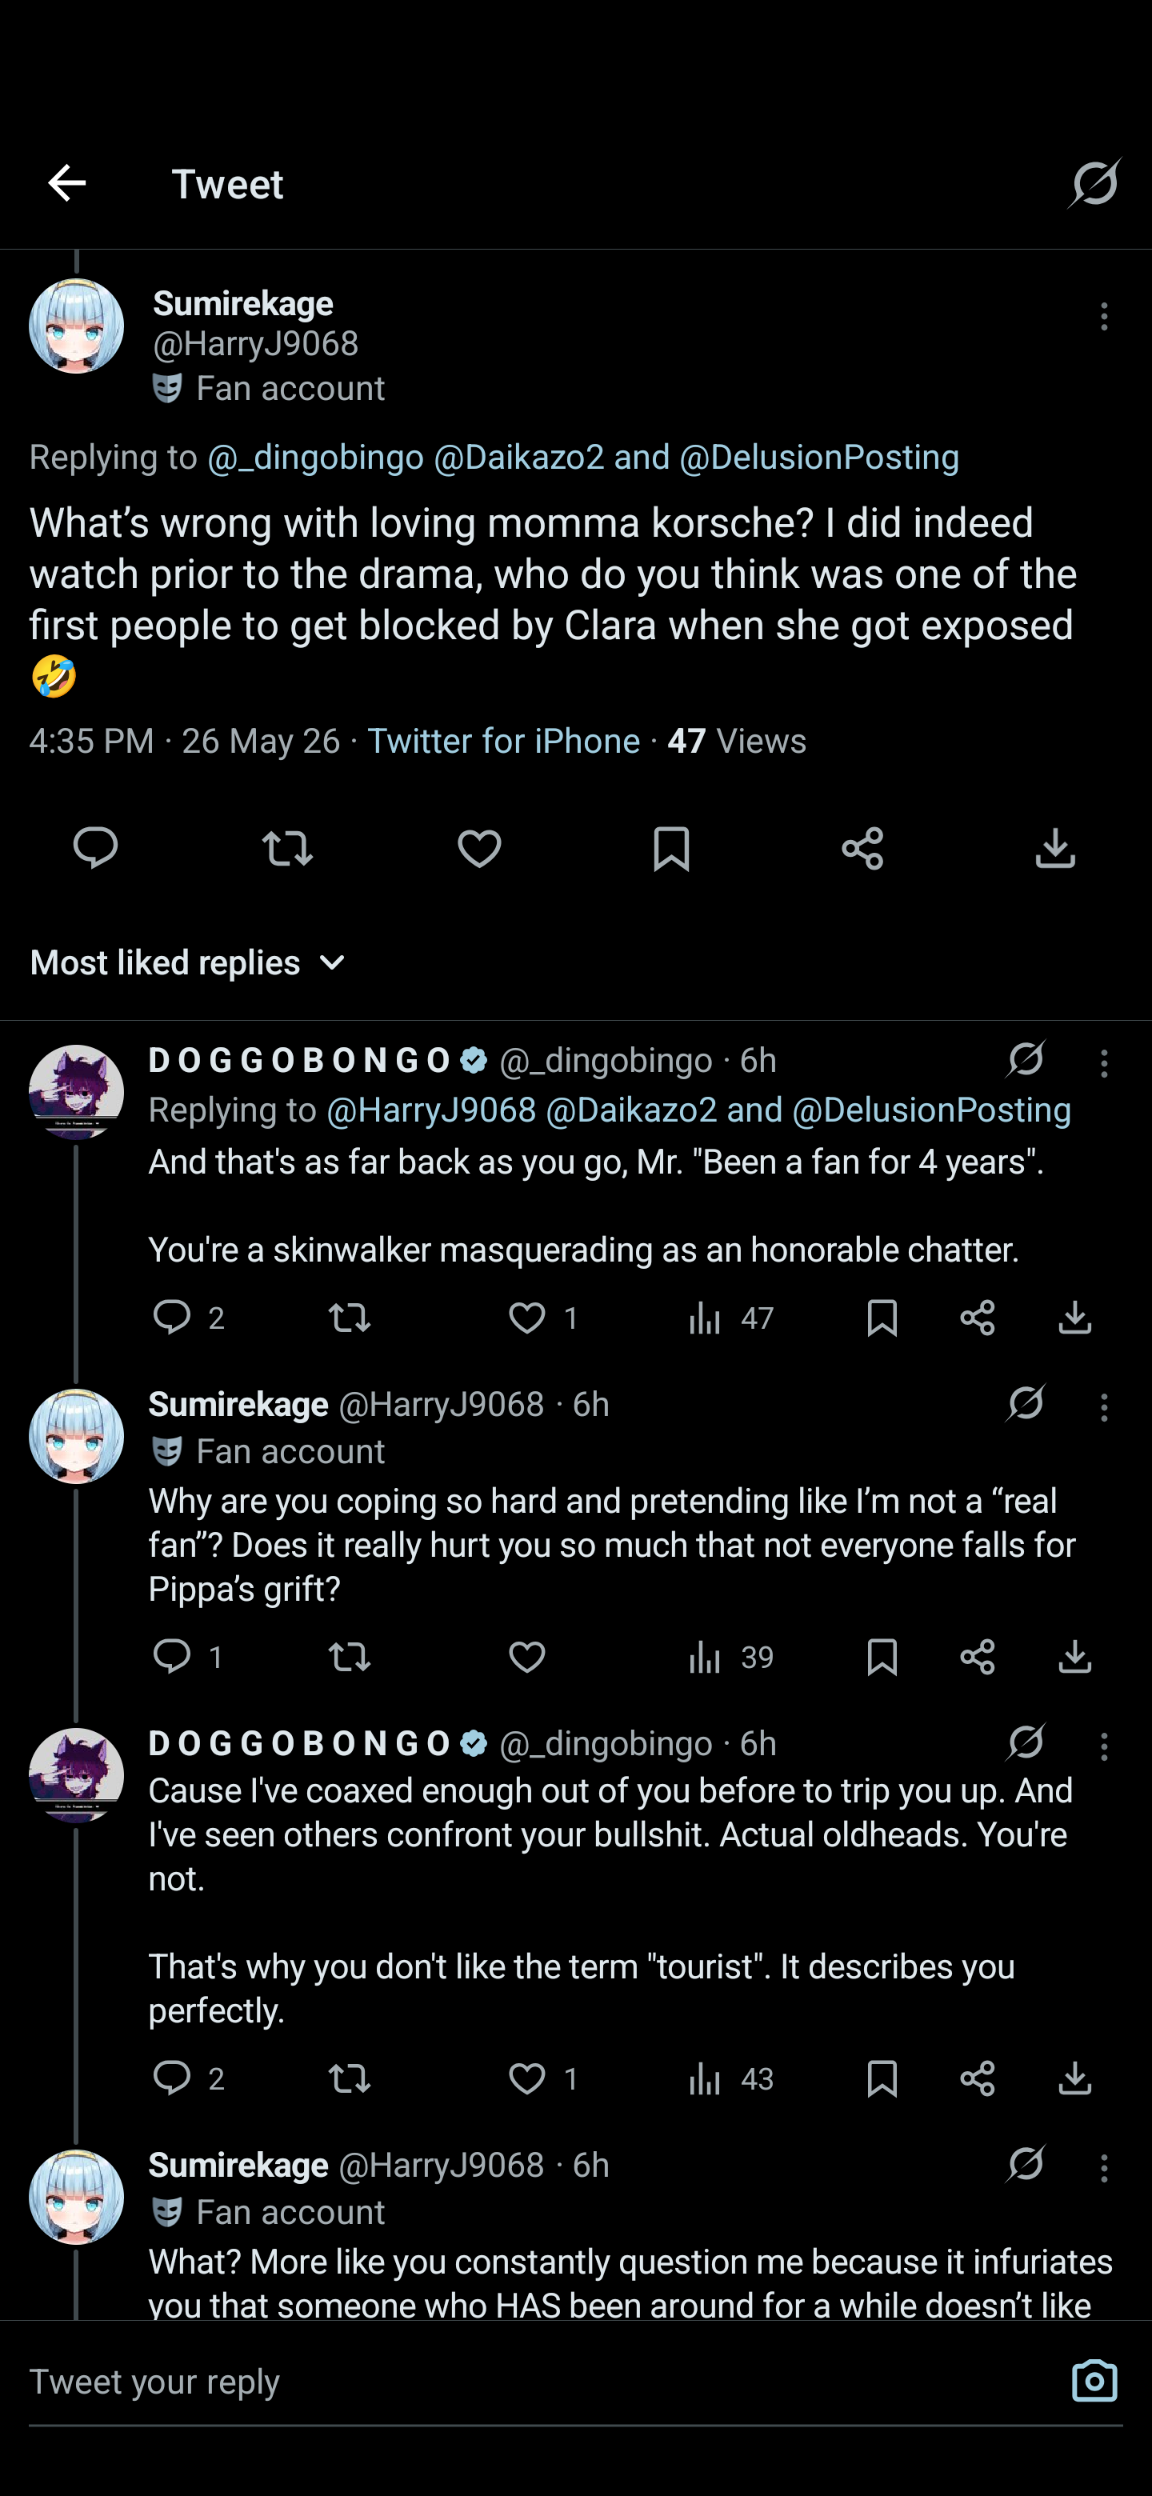The height and width of the screenshot is (2496, 1152).
Task: Tap the Tweet header title
Action: [x=227, y=184]
